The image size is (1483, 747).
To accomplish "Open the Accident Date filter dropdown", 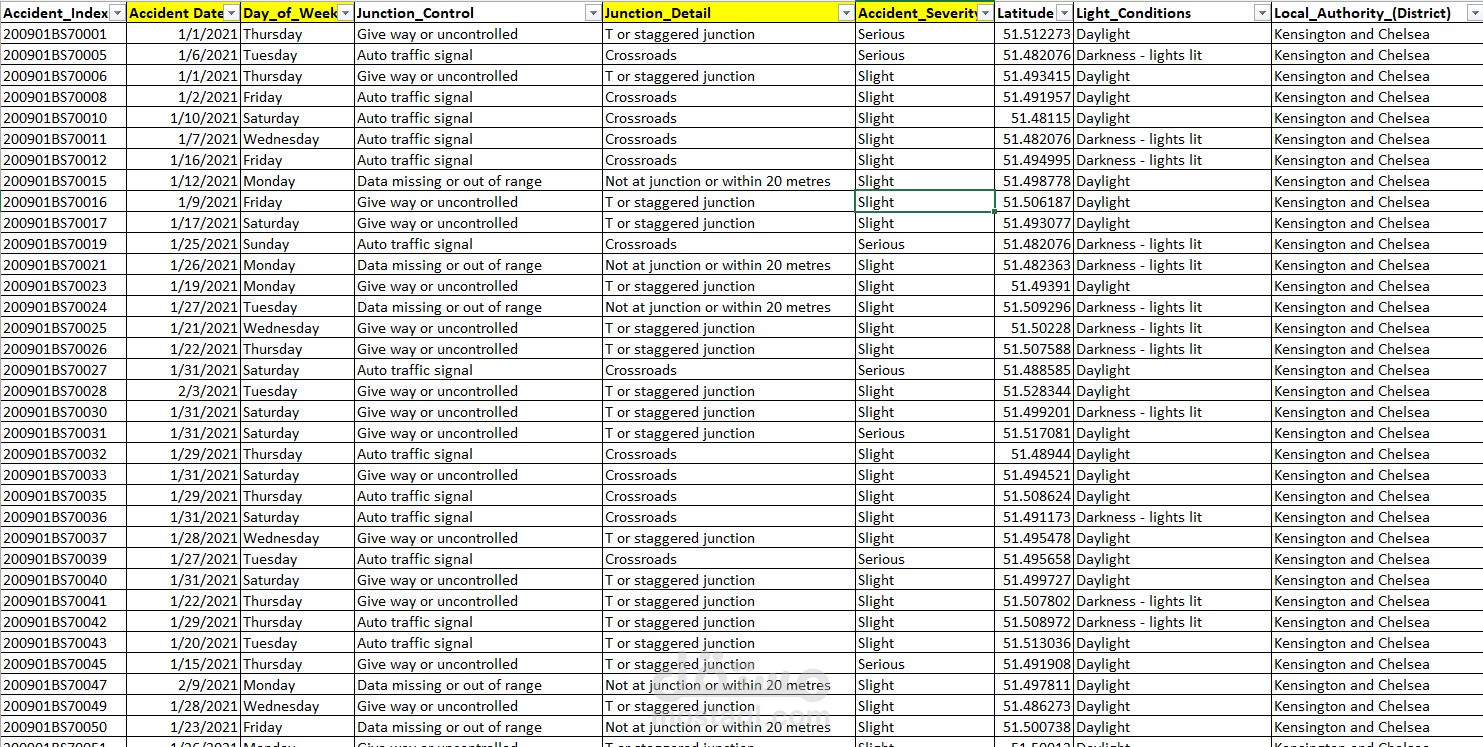I will pyautogui.click(x=232, y=13).
